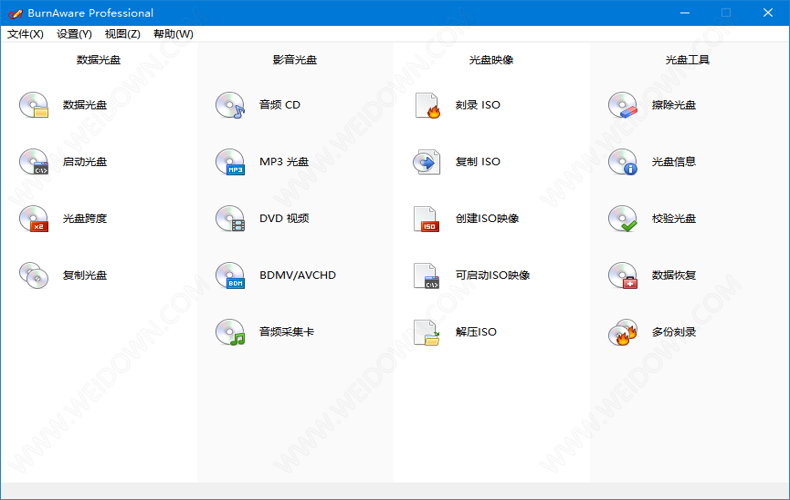Click the 擦除光盘 label
Viewport: 790px width, 500px height.
pyautogui.click(x=674, y=105)
